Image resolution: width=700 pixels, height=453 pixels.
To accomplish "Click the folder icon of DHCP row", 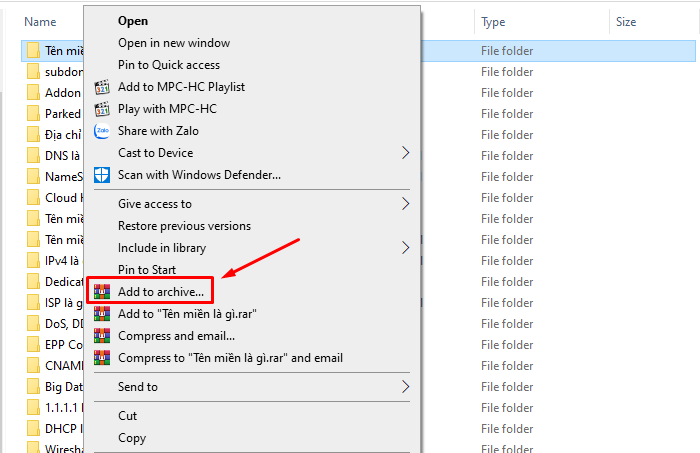I will (33, 428).
